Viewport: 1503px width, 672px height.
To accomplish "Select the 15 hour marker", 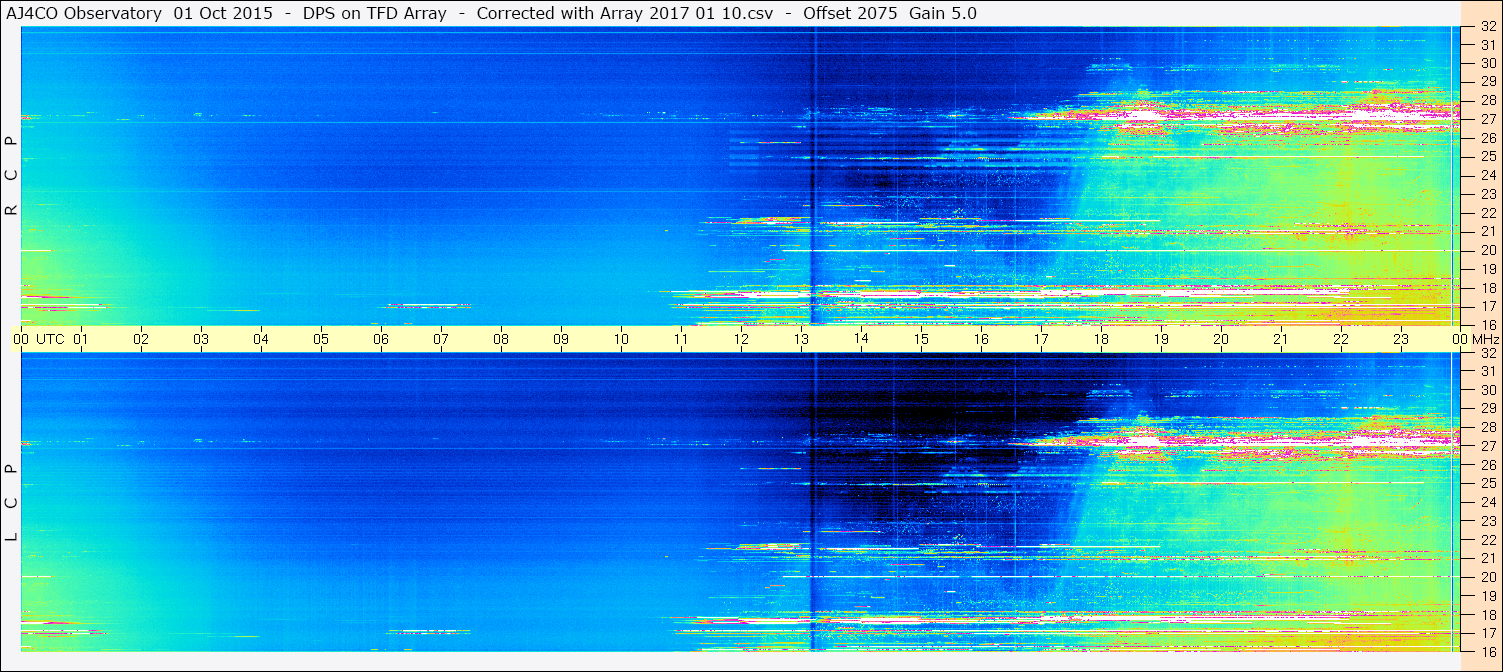I will pos(921,339).
